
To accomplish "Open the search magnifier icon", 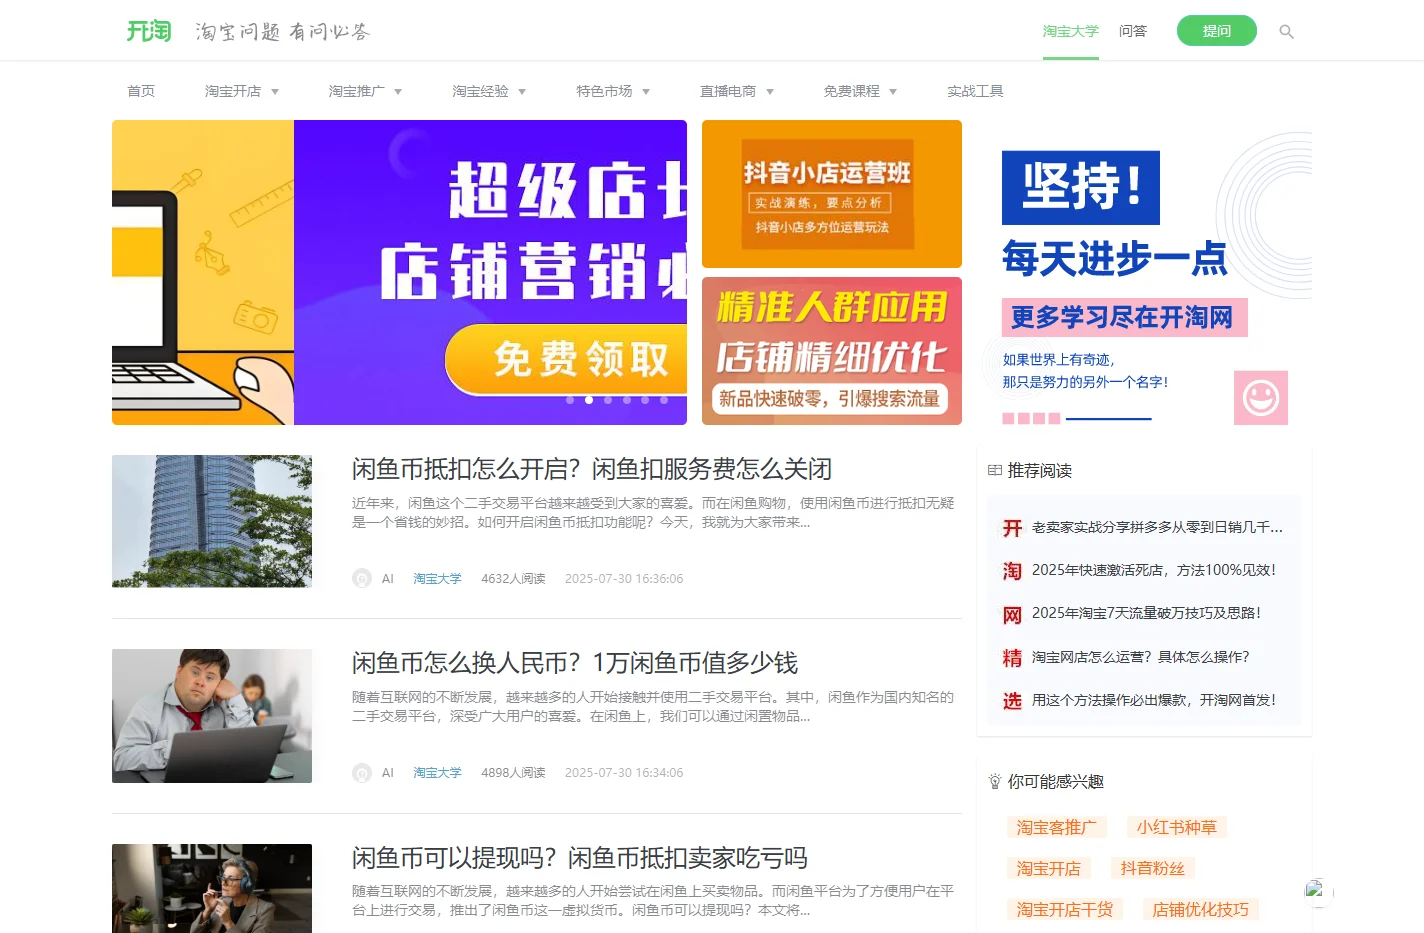I will click(1287, 32).
